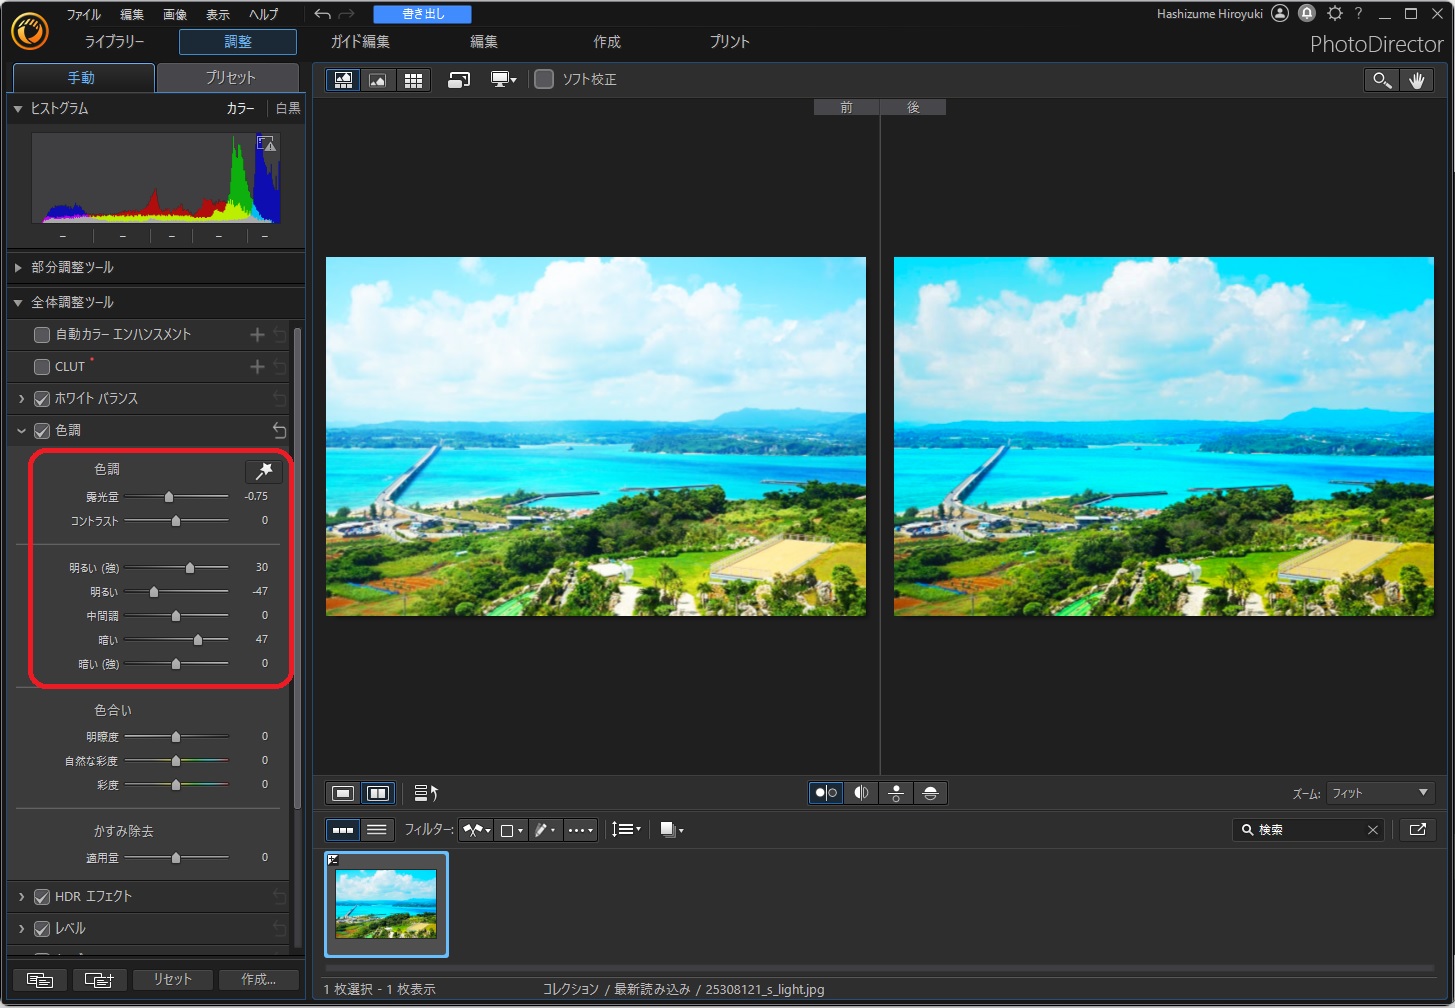Switch filmstrip to list view icon

pyautogui.click(x=377, y=830)
